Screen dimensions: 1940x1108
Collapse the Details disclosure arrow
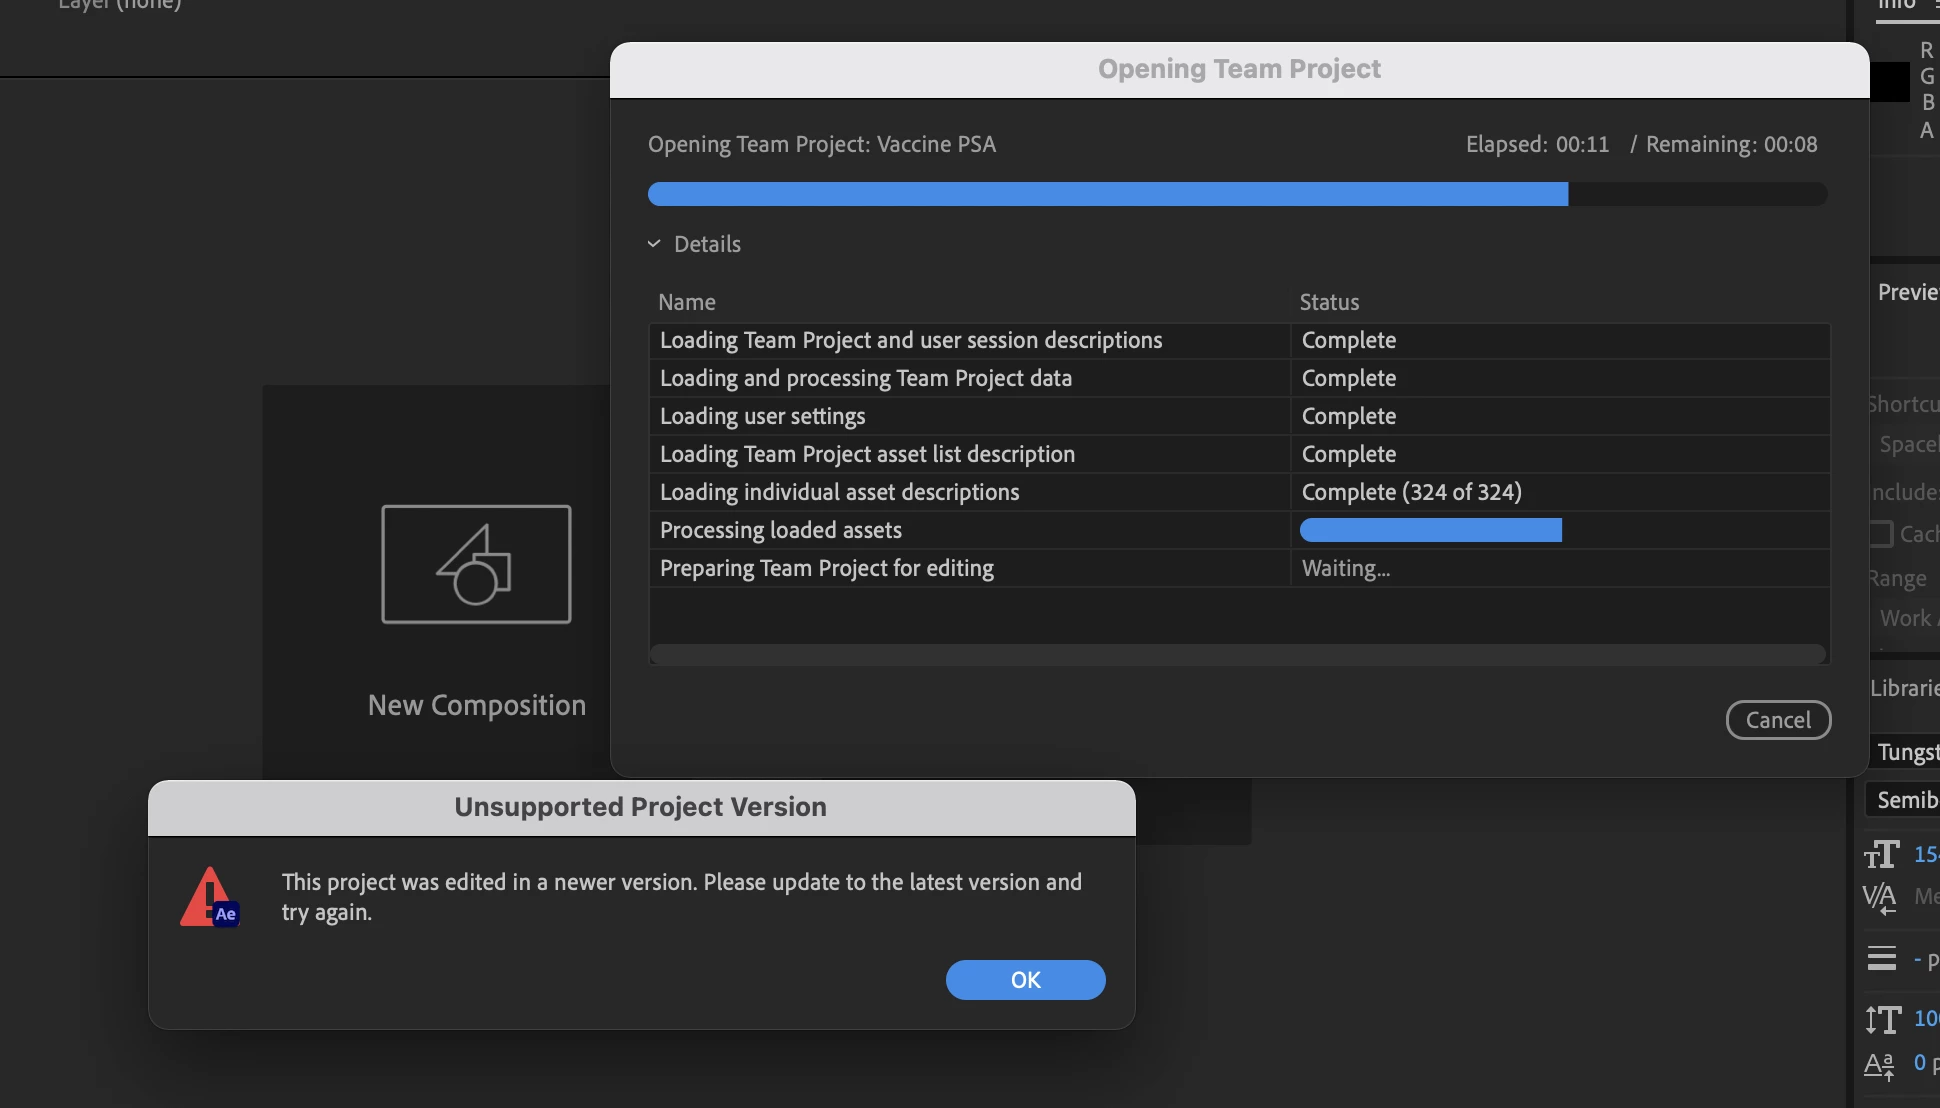pos(654,244)
